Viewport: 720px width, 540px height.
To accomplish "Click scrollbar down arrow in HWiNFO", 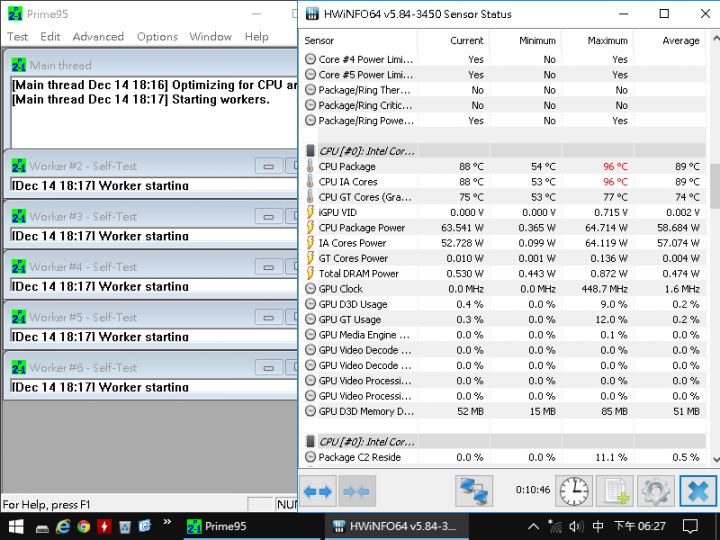I will click(x=715, y=459).
